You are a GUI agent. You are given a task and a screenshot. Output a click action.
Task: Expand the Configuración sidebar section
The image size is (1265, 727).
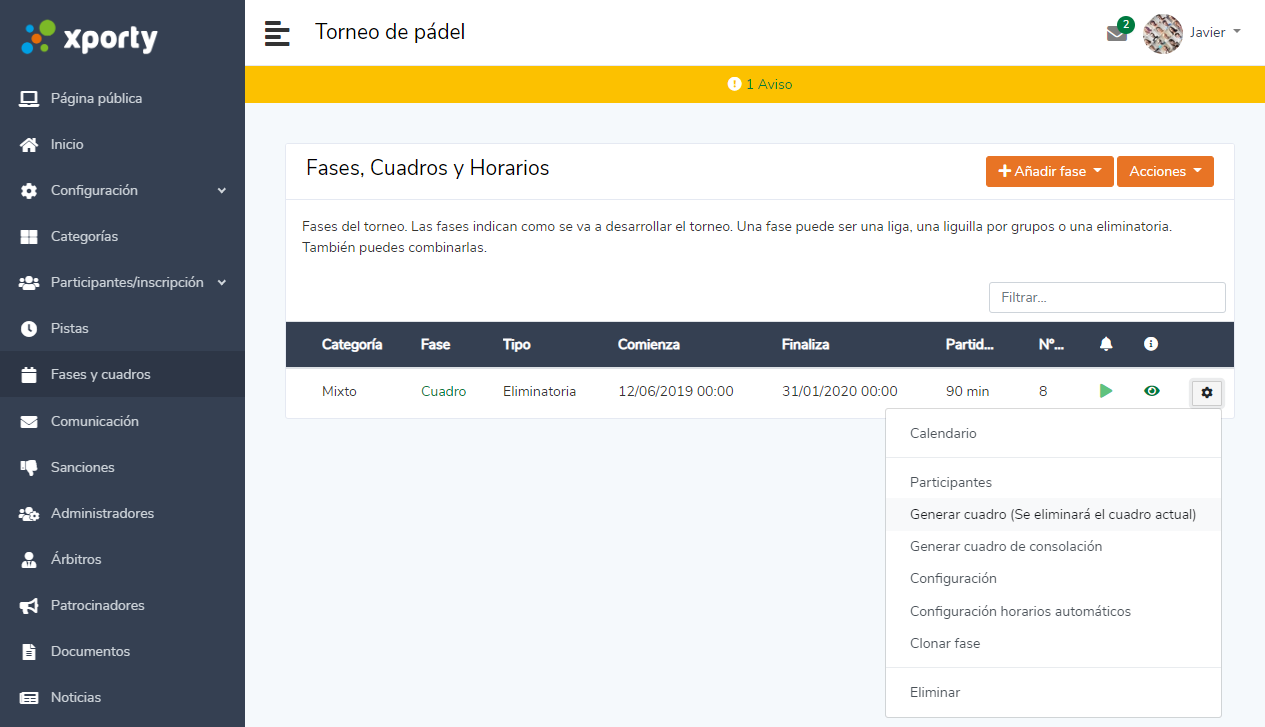click(x=122, y=190)
